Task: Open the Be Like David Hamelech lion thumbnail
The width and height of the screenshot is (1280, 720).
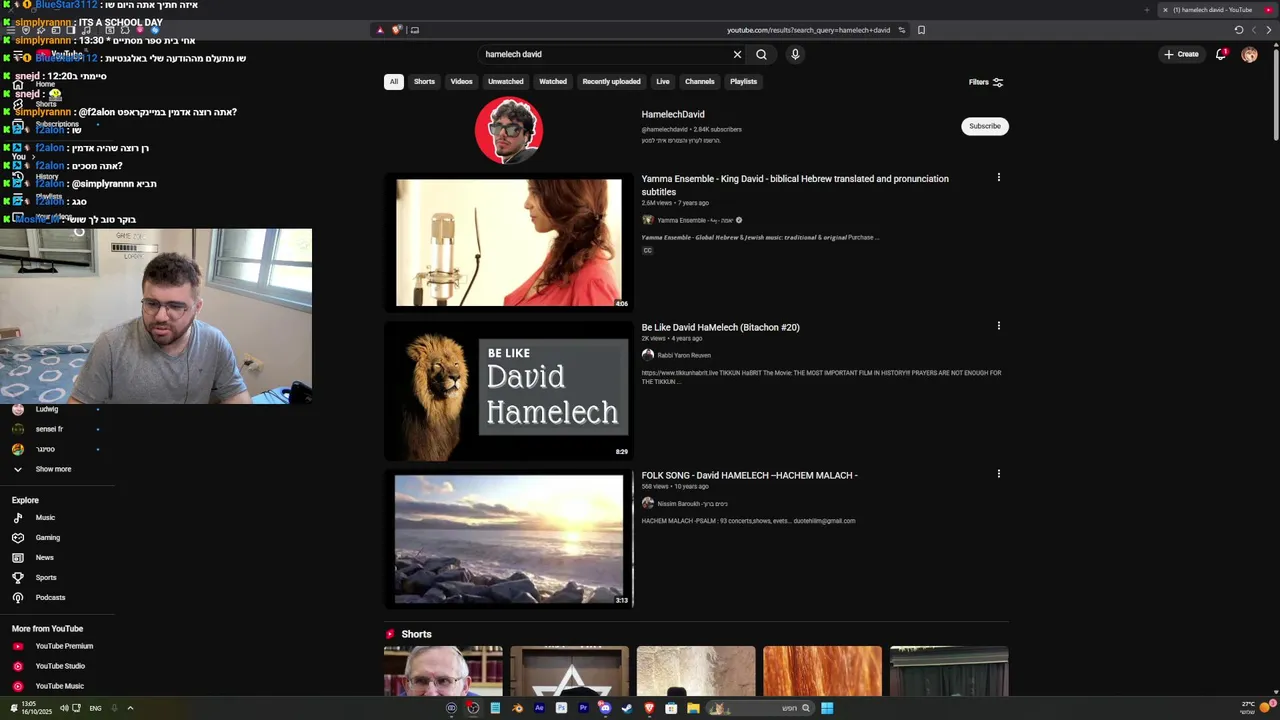Action: pos(509,391)
